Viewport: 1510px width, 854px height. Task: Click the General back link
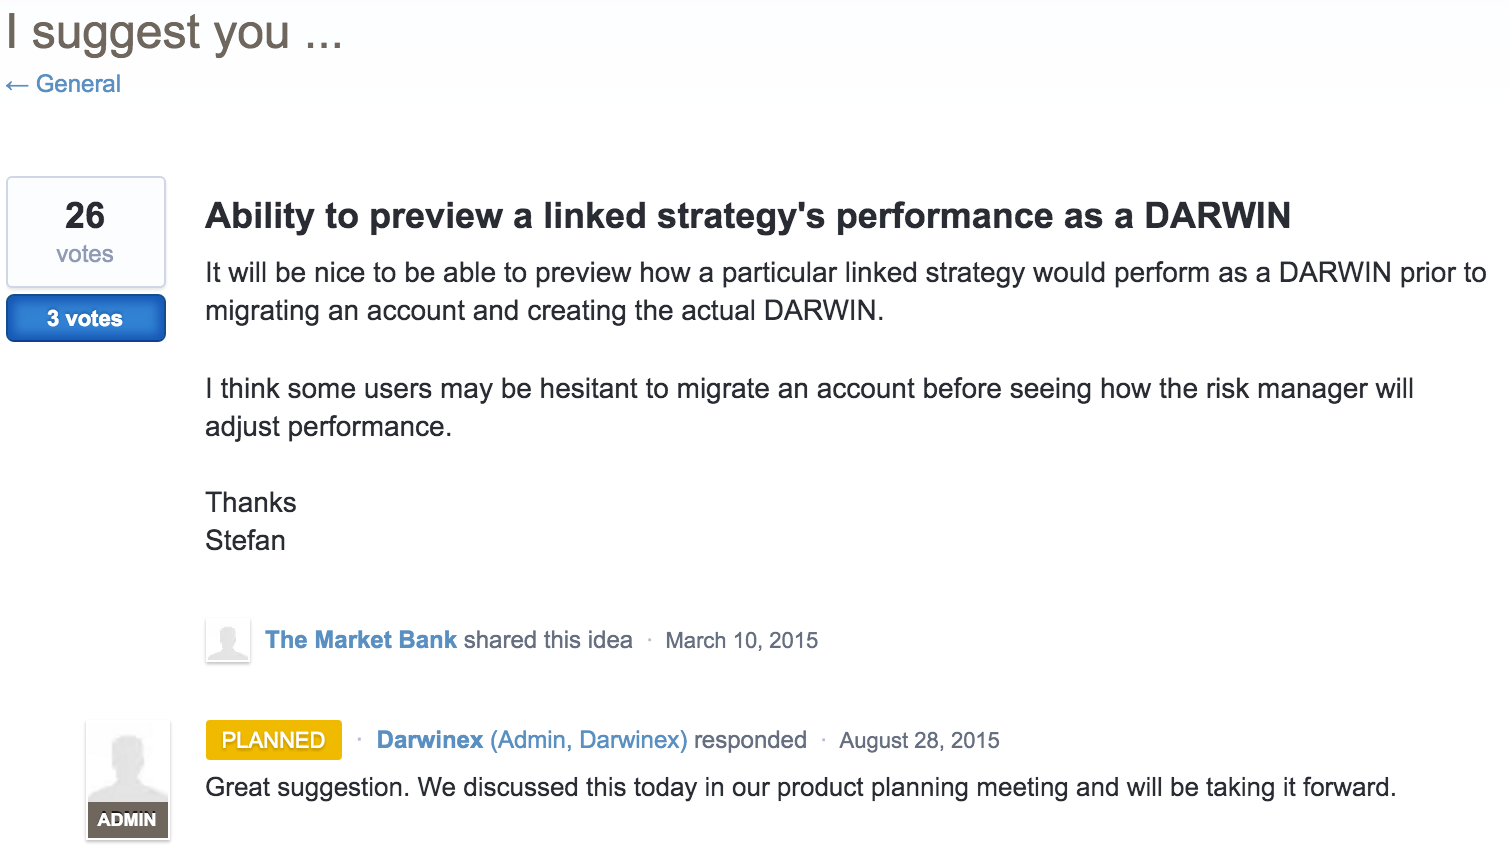pos(78,84)
